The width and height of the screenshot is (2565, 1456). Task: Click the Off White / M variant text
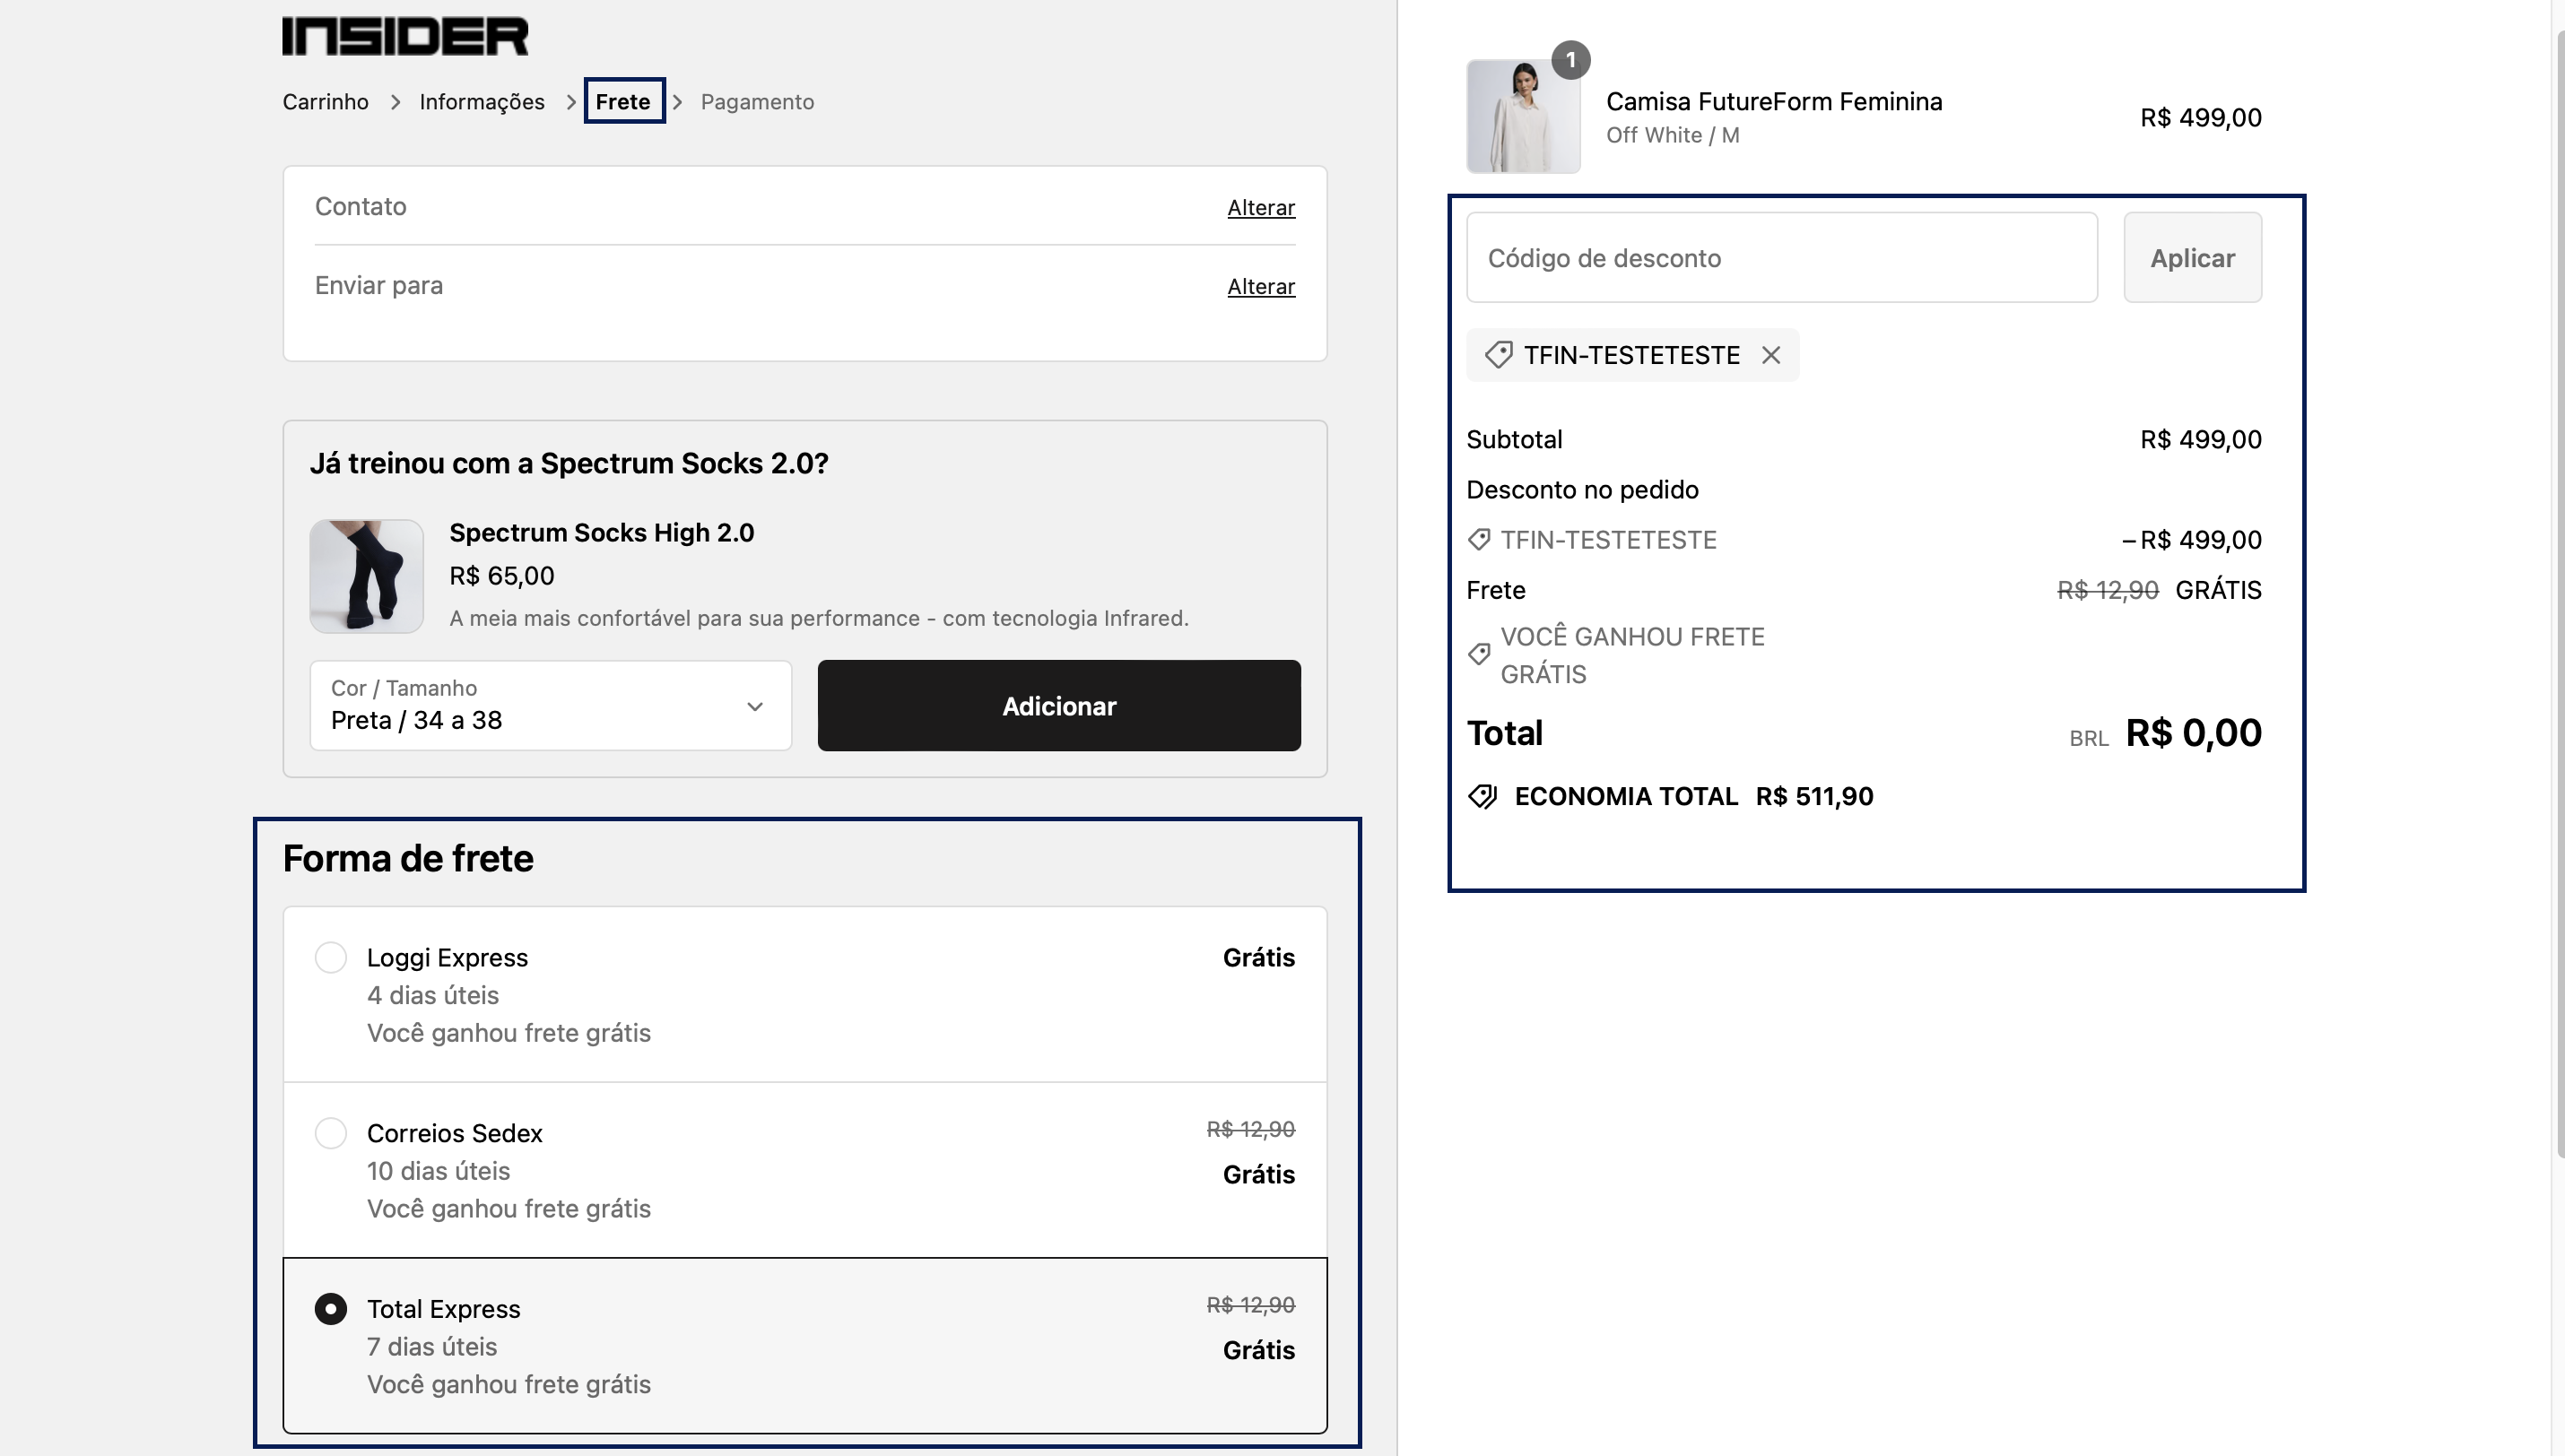[x=1672, y=135]
